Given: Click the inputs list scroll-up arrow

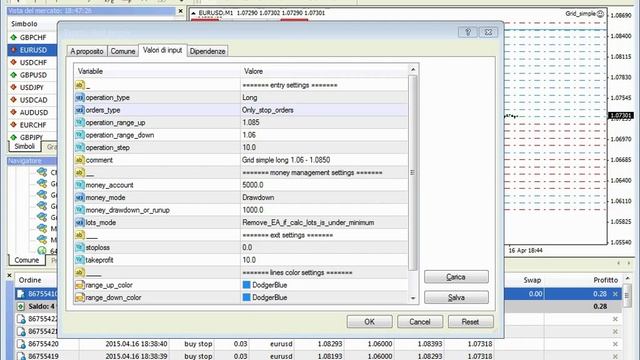Looking at the screenshot, I should 413,70.
